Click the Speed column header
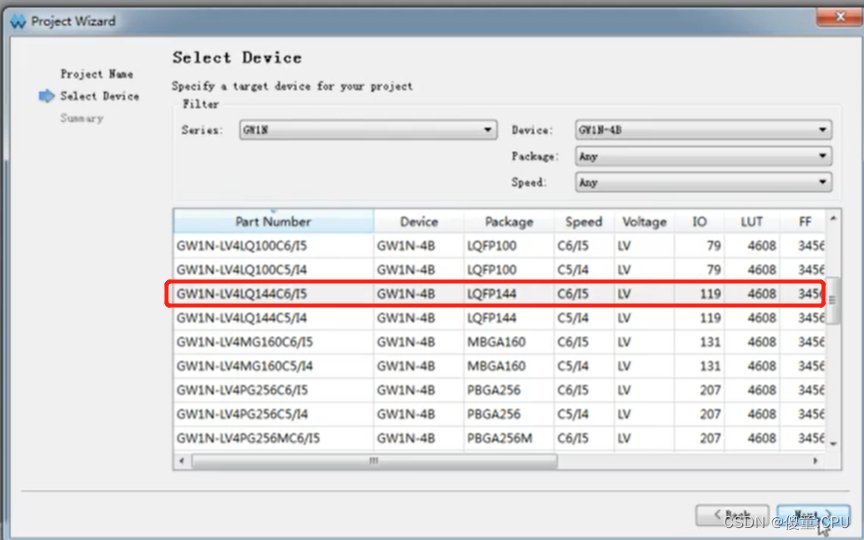The image size is (864, 540). [584, 222]
